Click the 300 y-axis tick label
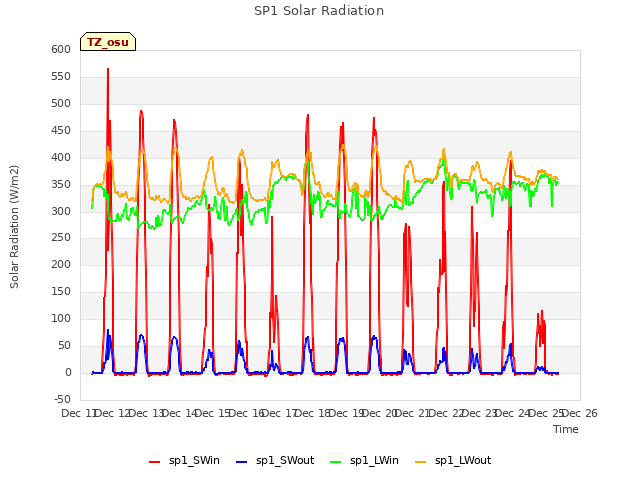Viewport: 640px width, 480px height. click(61, 211)
